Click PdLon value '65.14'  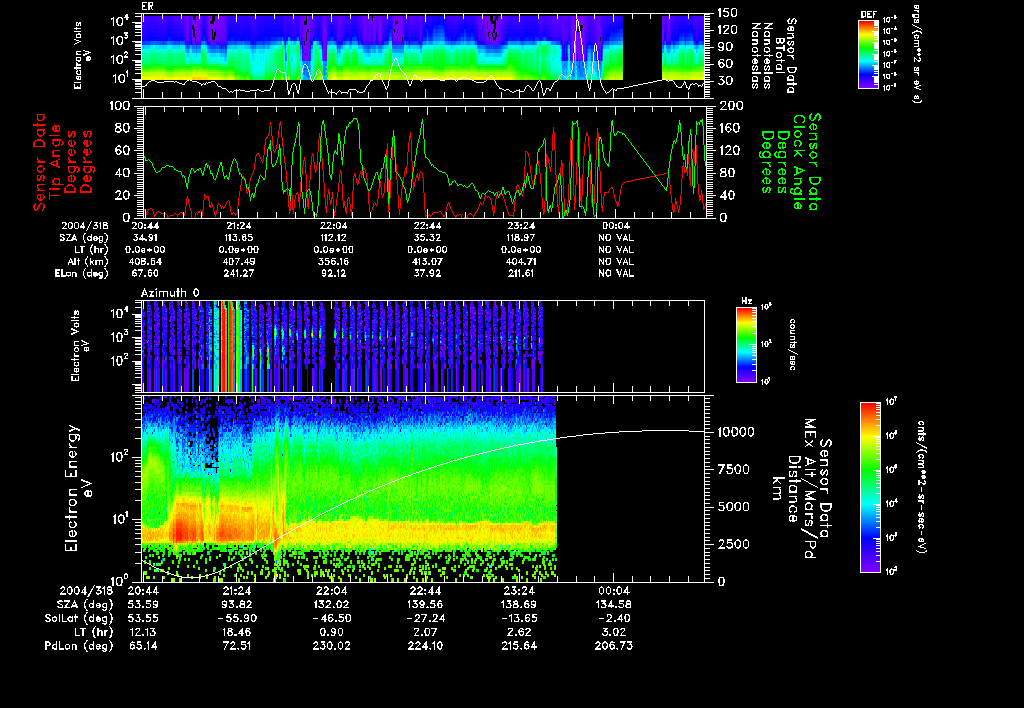143,646
